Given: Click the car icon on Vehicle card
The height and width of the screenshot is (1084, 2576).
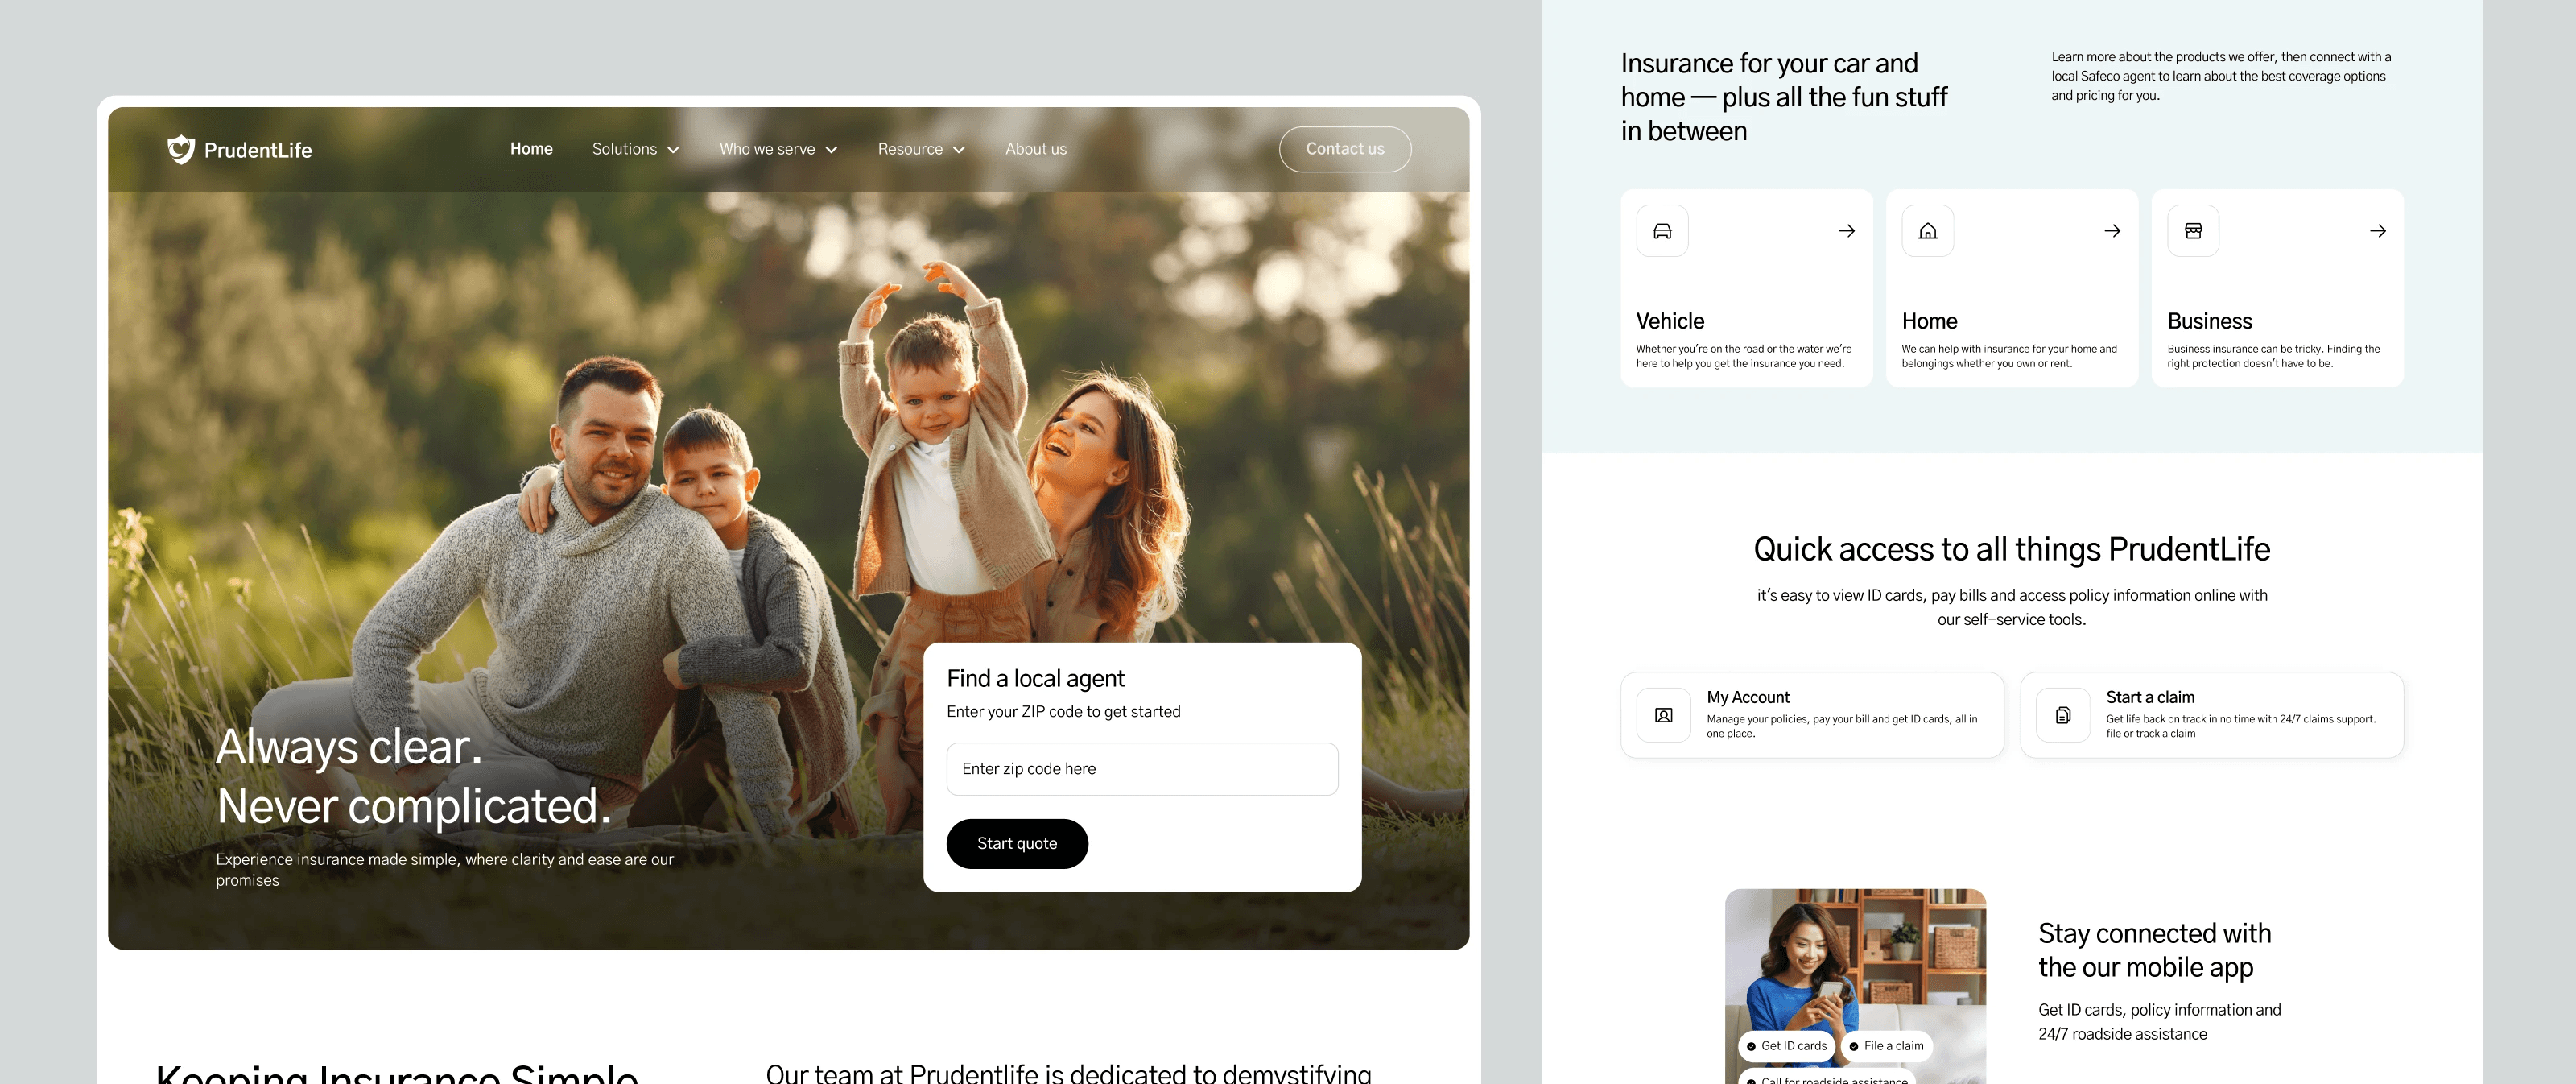Looking at the screenshot, I should click(1662, 231).
